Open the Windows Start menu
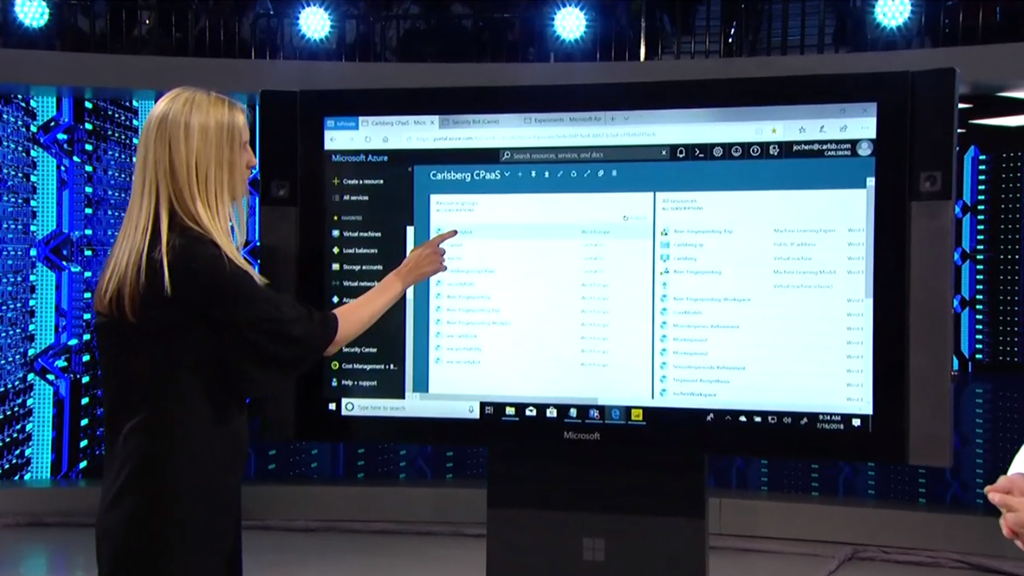Screen dimensions: 1024x576 click(332, 407)
